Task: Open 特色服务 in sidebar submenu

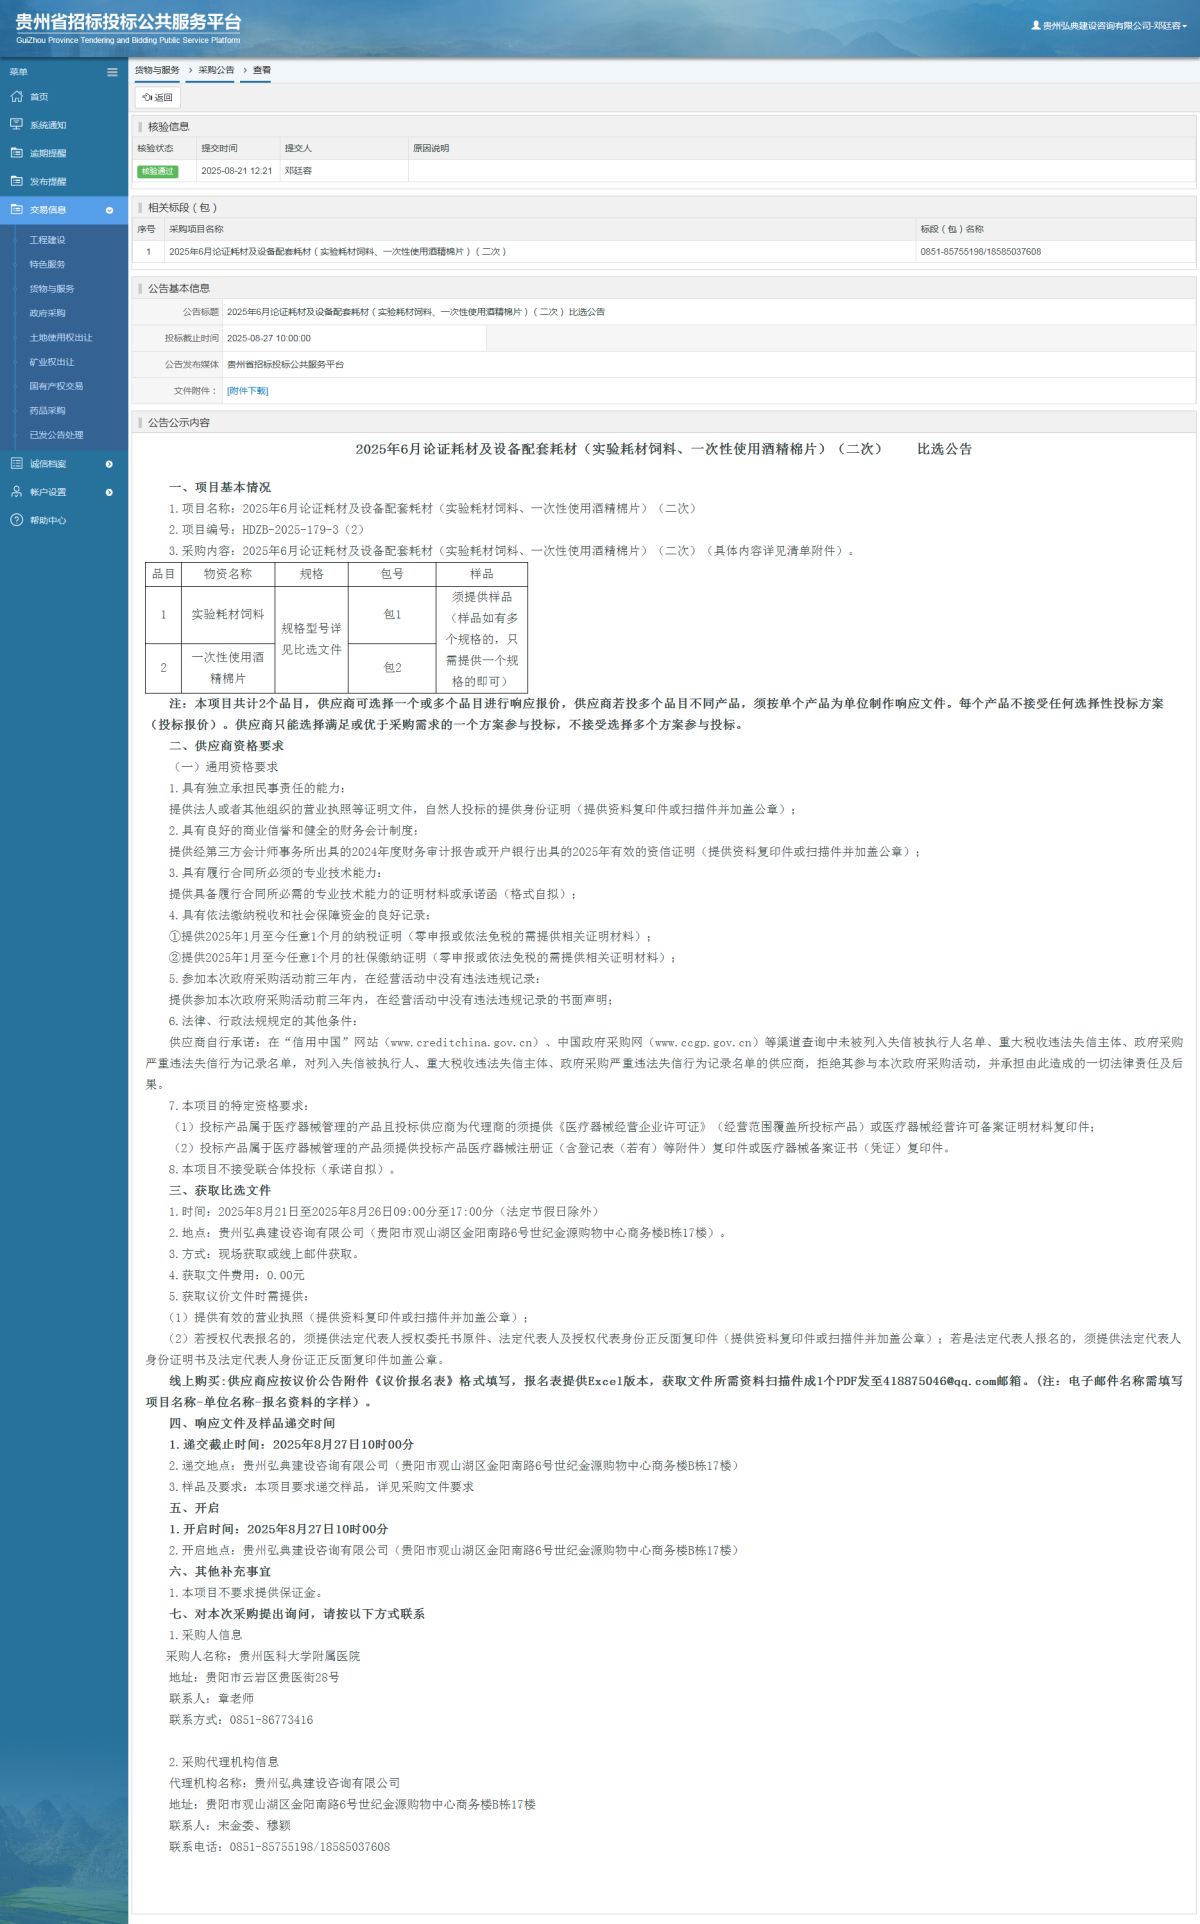Action: coord(47,264)
